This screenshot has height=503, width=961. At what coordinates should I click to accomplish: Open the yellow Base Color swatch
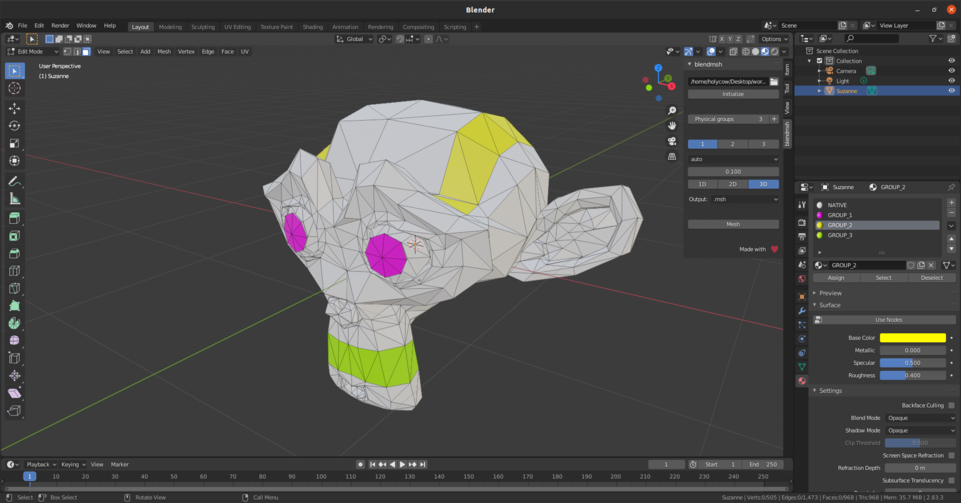913,338
